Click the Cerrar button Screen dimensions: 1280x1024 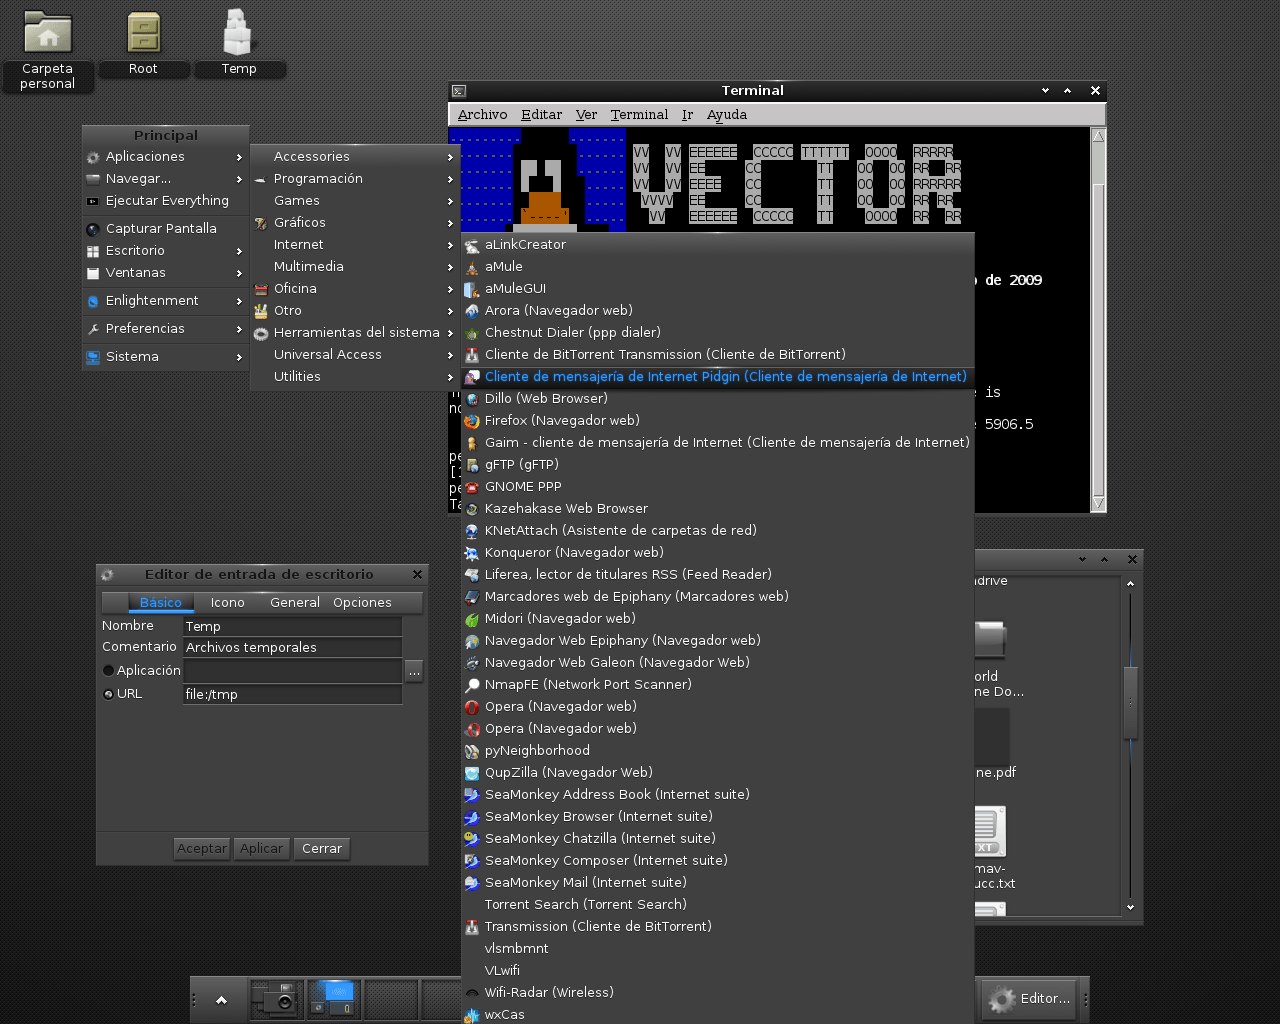[322, 849]
